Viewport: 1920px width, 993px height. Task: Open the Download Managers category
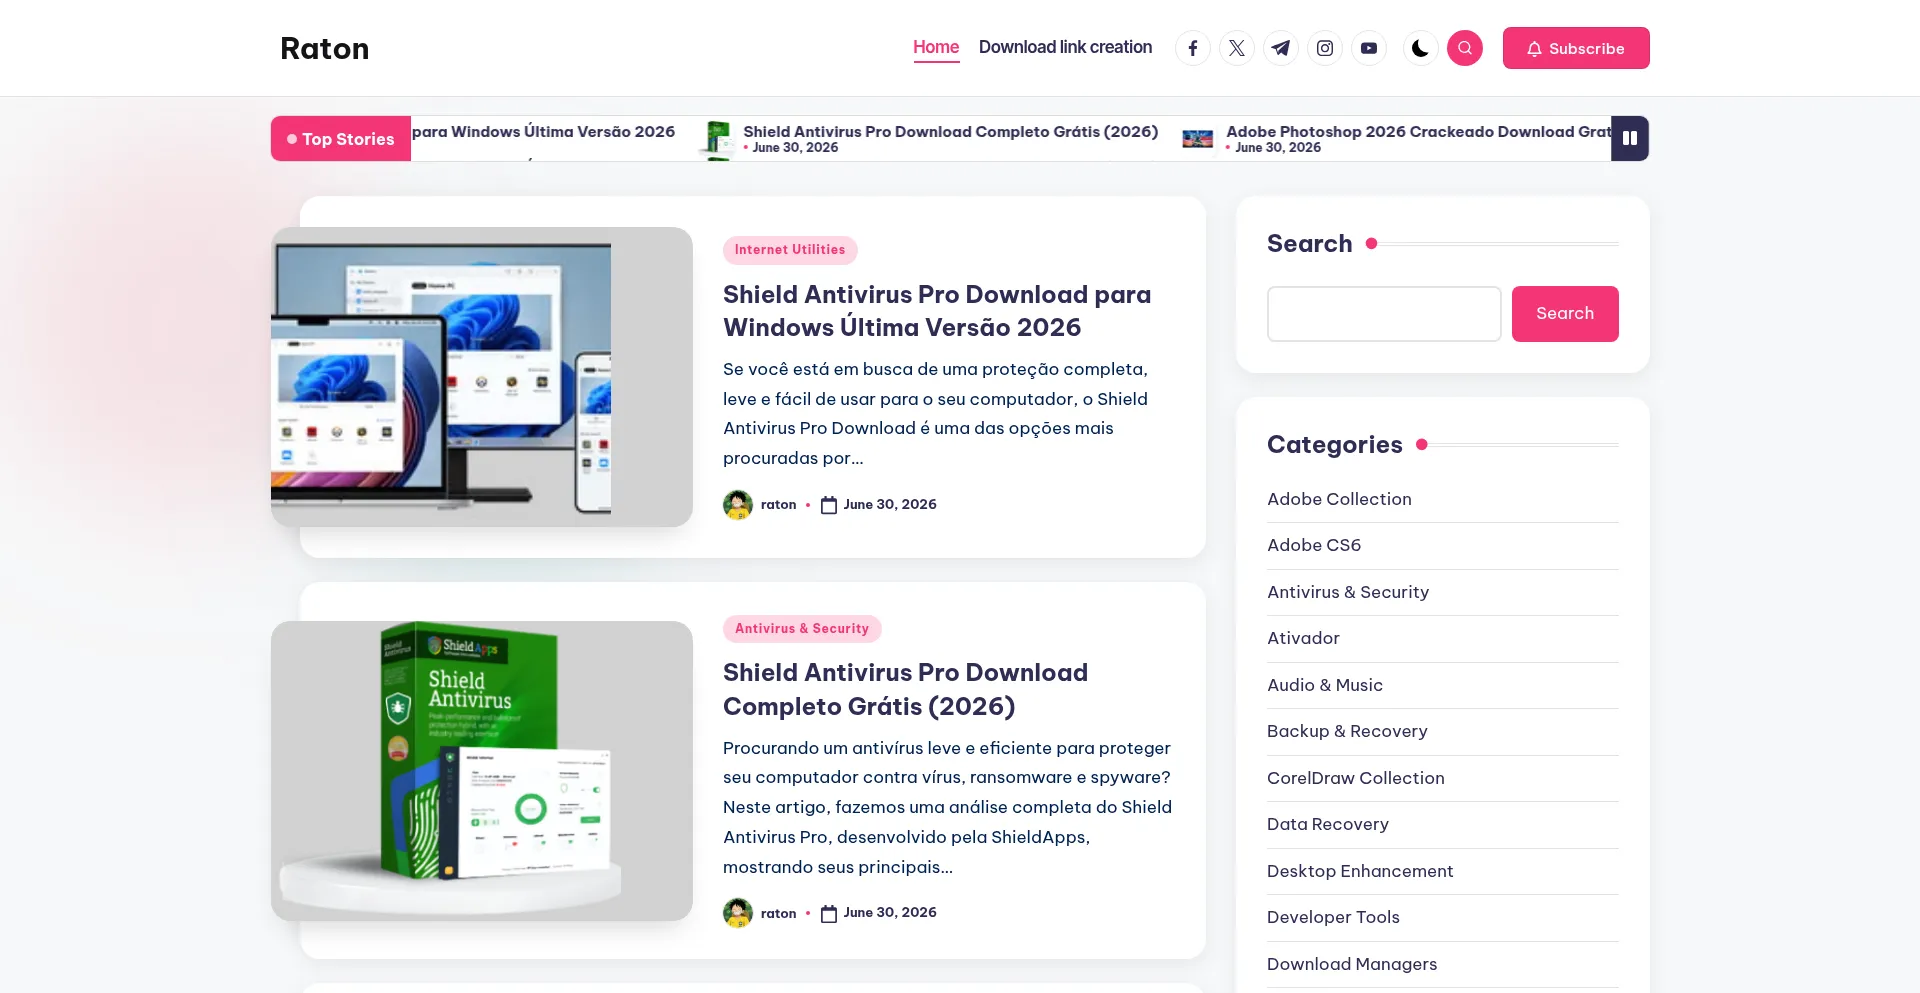point(1352,964)
